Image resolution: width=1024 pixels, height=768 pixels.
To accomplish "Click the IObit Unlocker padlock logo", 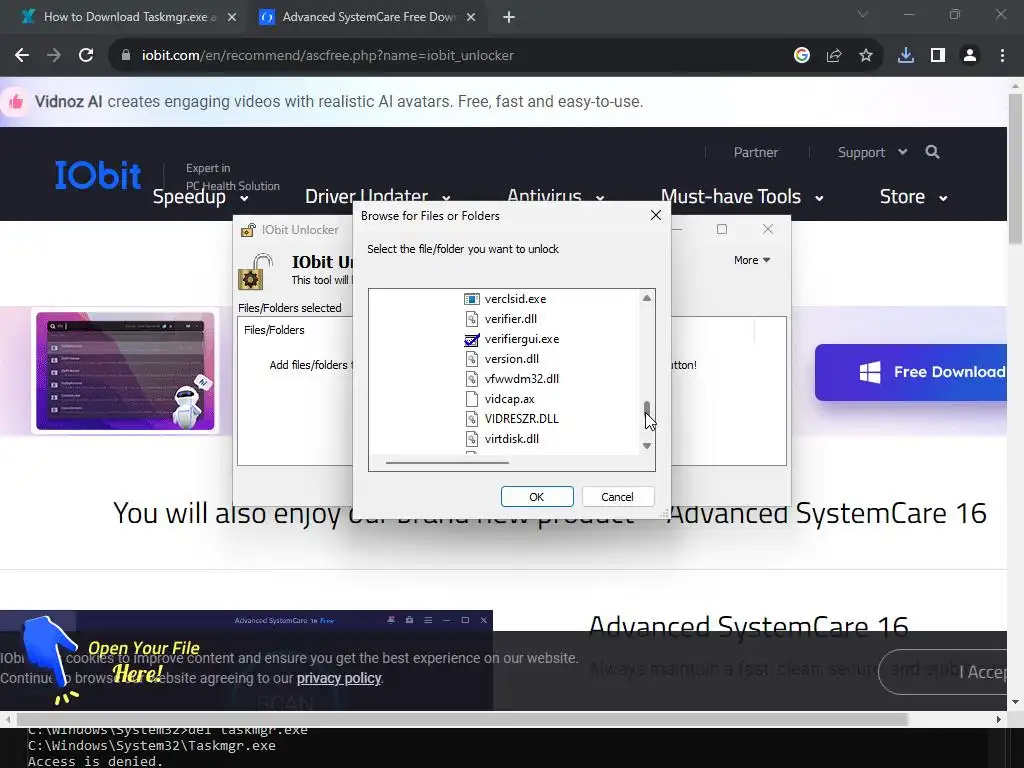I will (255, 272).
